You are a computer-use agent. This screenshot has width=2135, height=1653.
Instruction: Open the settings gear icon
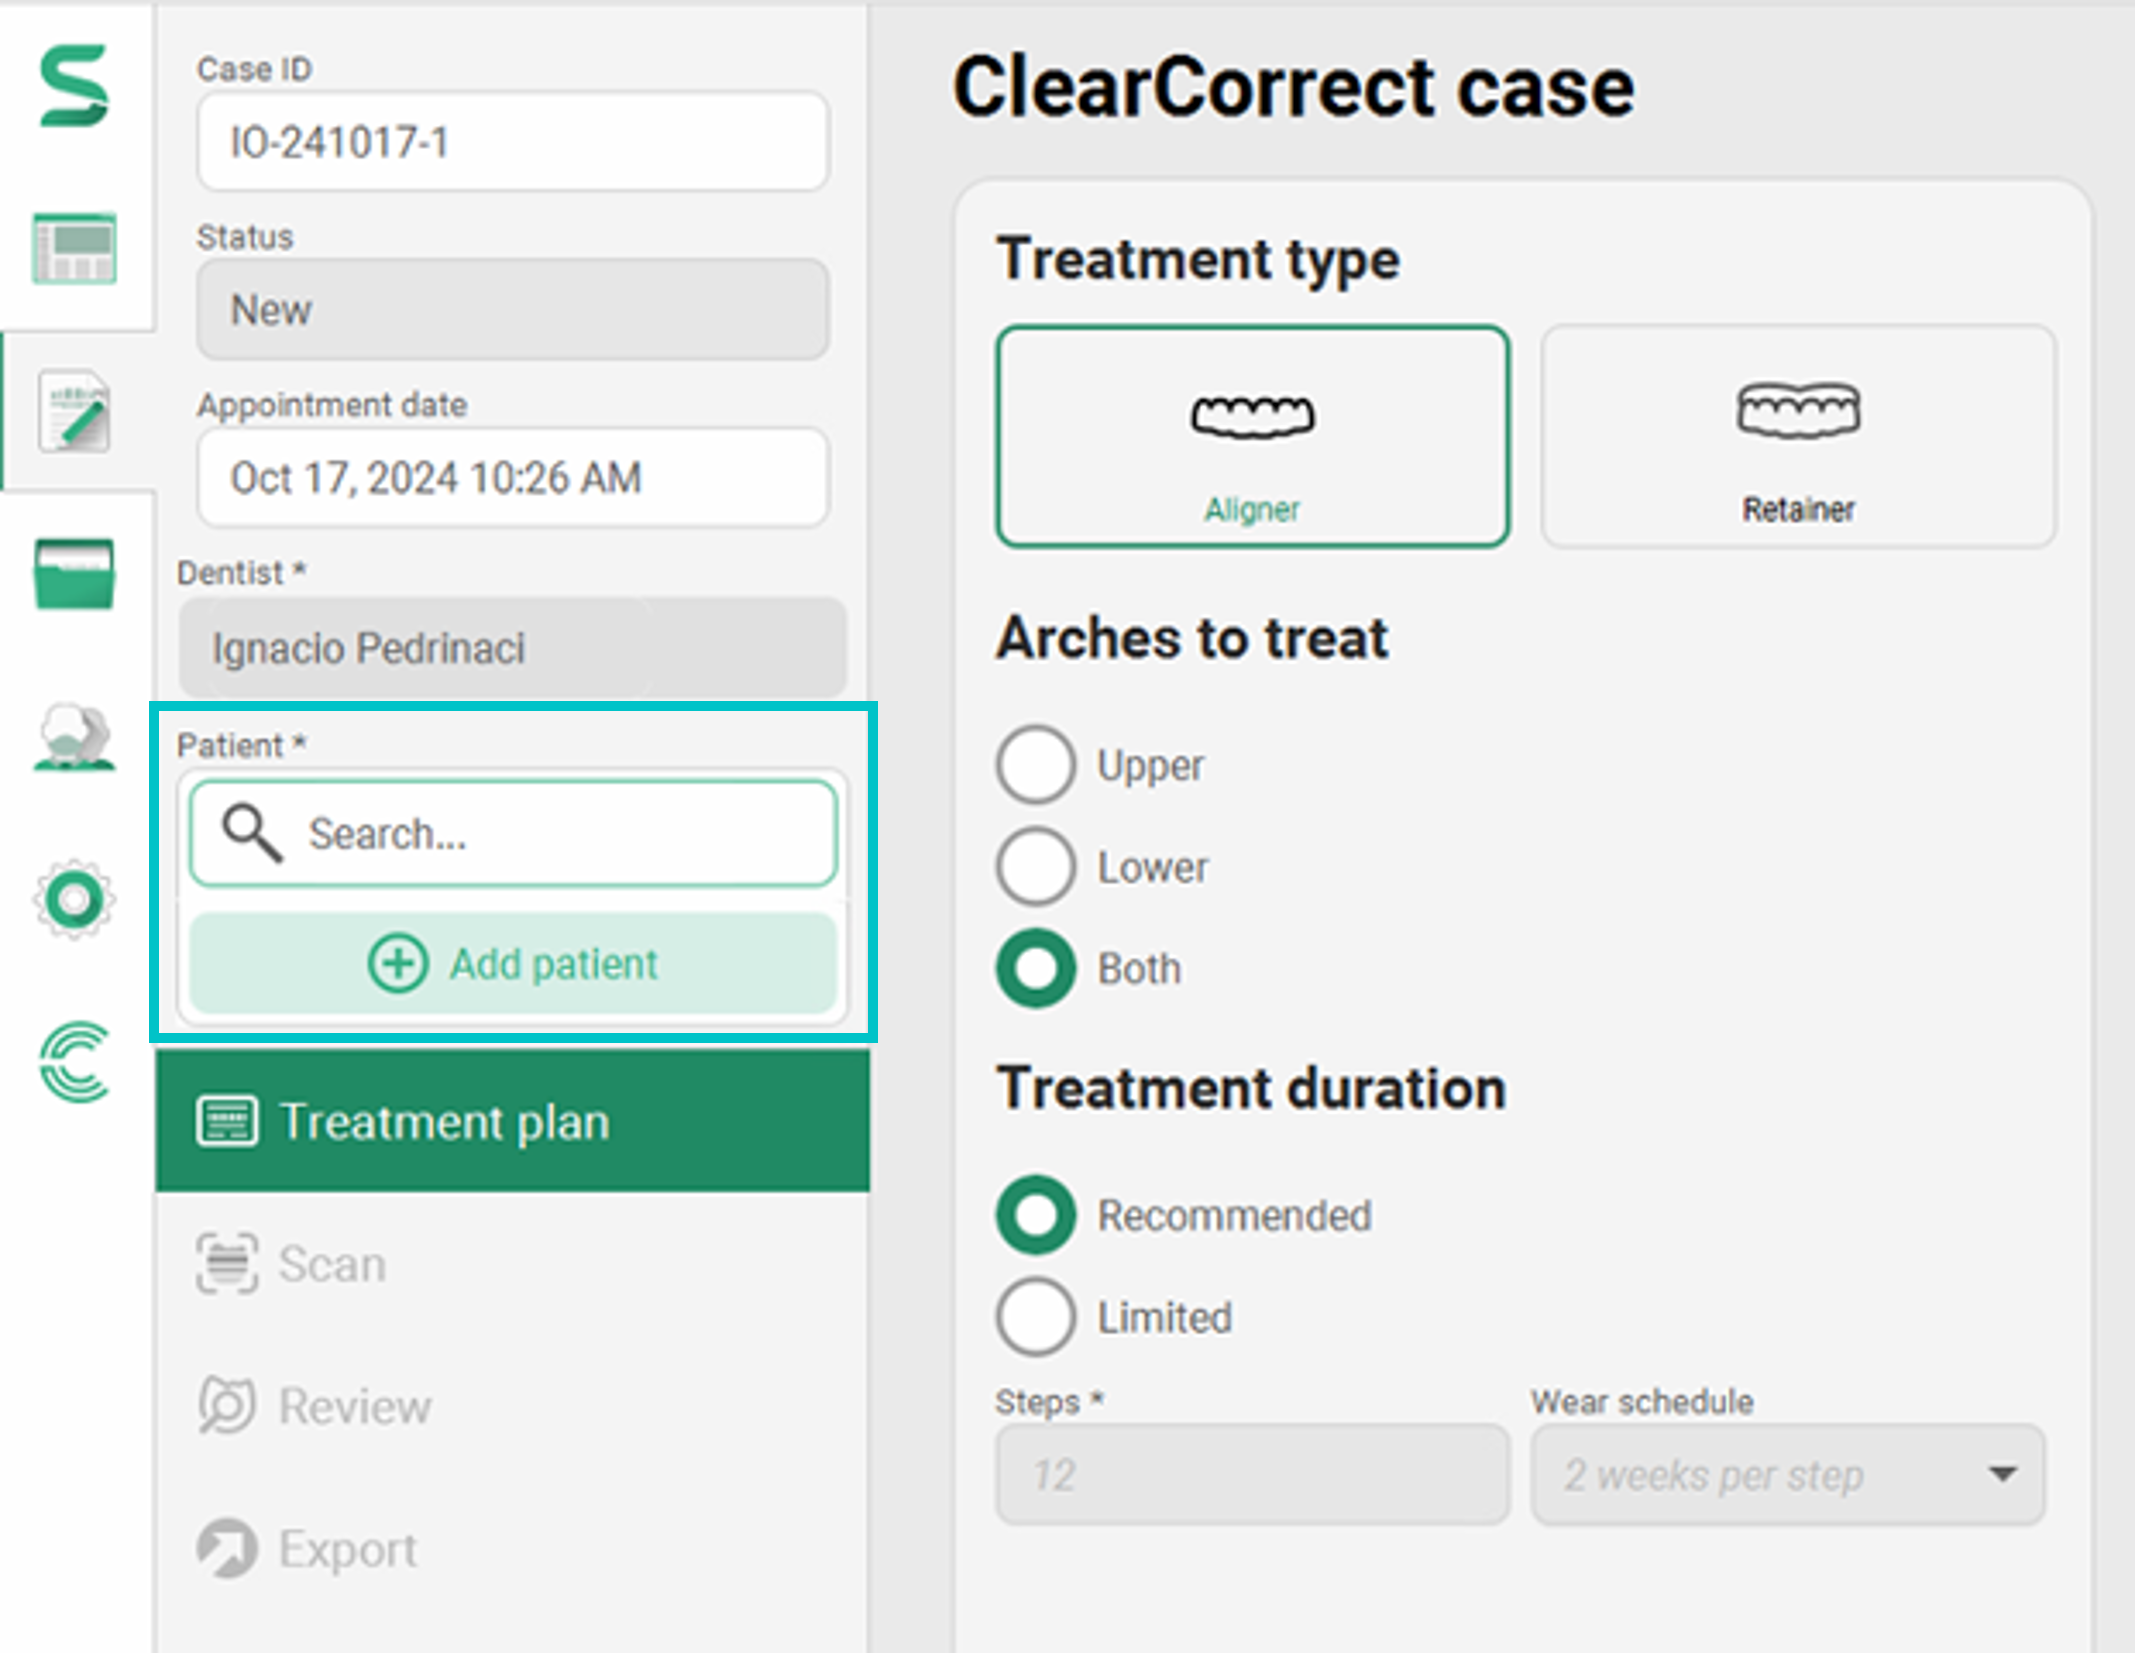(x=74, y=899)
